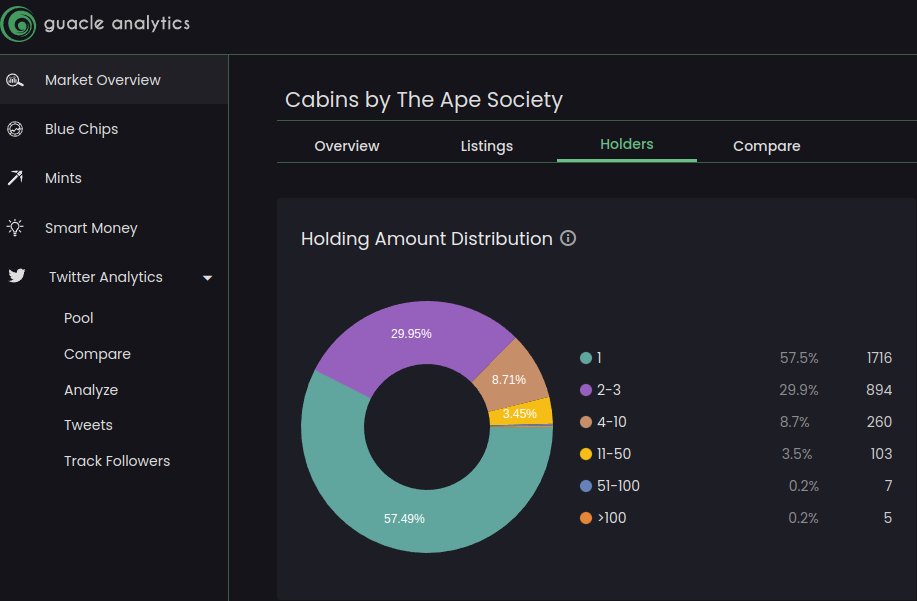Image resolution: width=917 pixels, height=601 pixels.
Task: Click the 29.9% legend percentage
Action: [798, 390]
